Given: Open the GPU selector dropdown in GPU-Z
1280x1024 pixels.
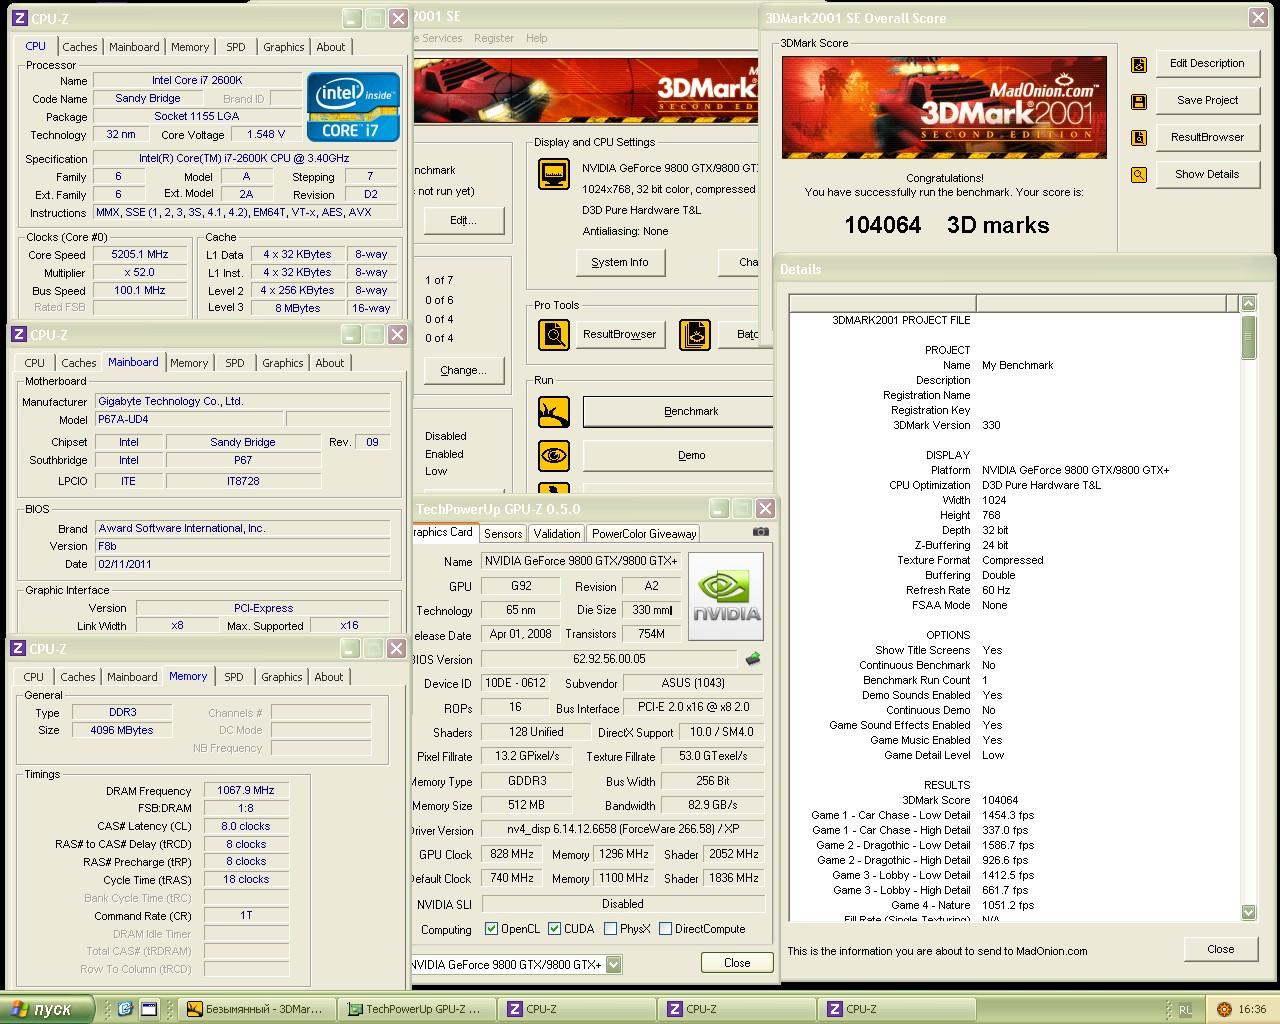Looking at the screenshot, I should pos(613,965).
